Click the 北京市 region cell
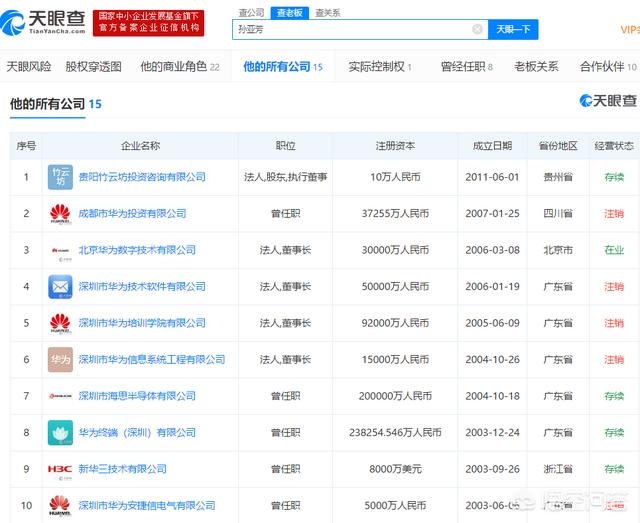 pyautogui.click(x=558, y=250)
